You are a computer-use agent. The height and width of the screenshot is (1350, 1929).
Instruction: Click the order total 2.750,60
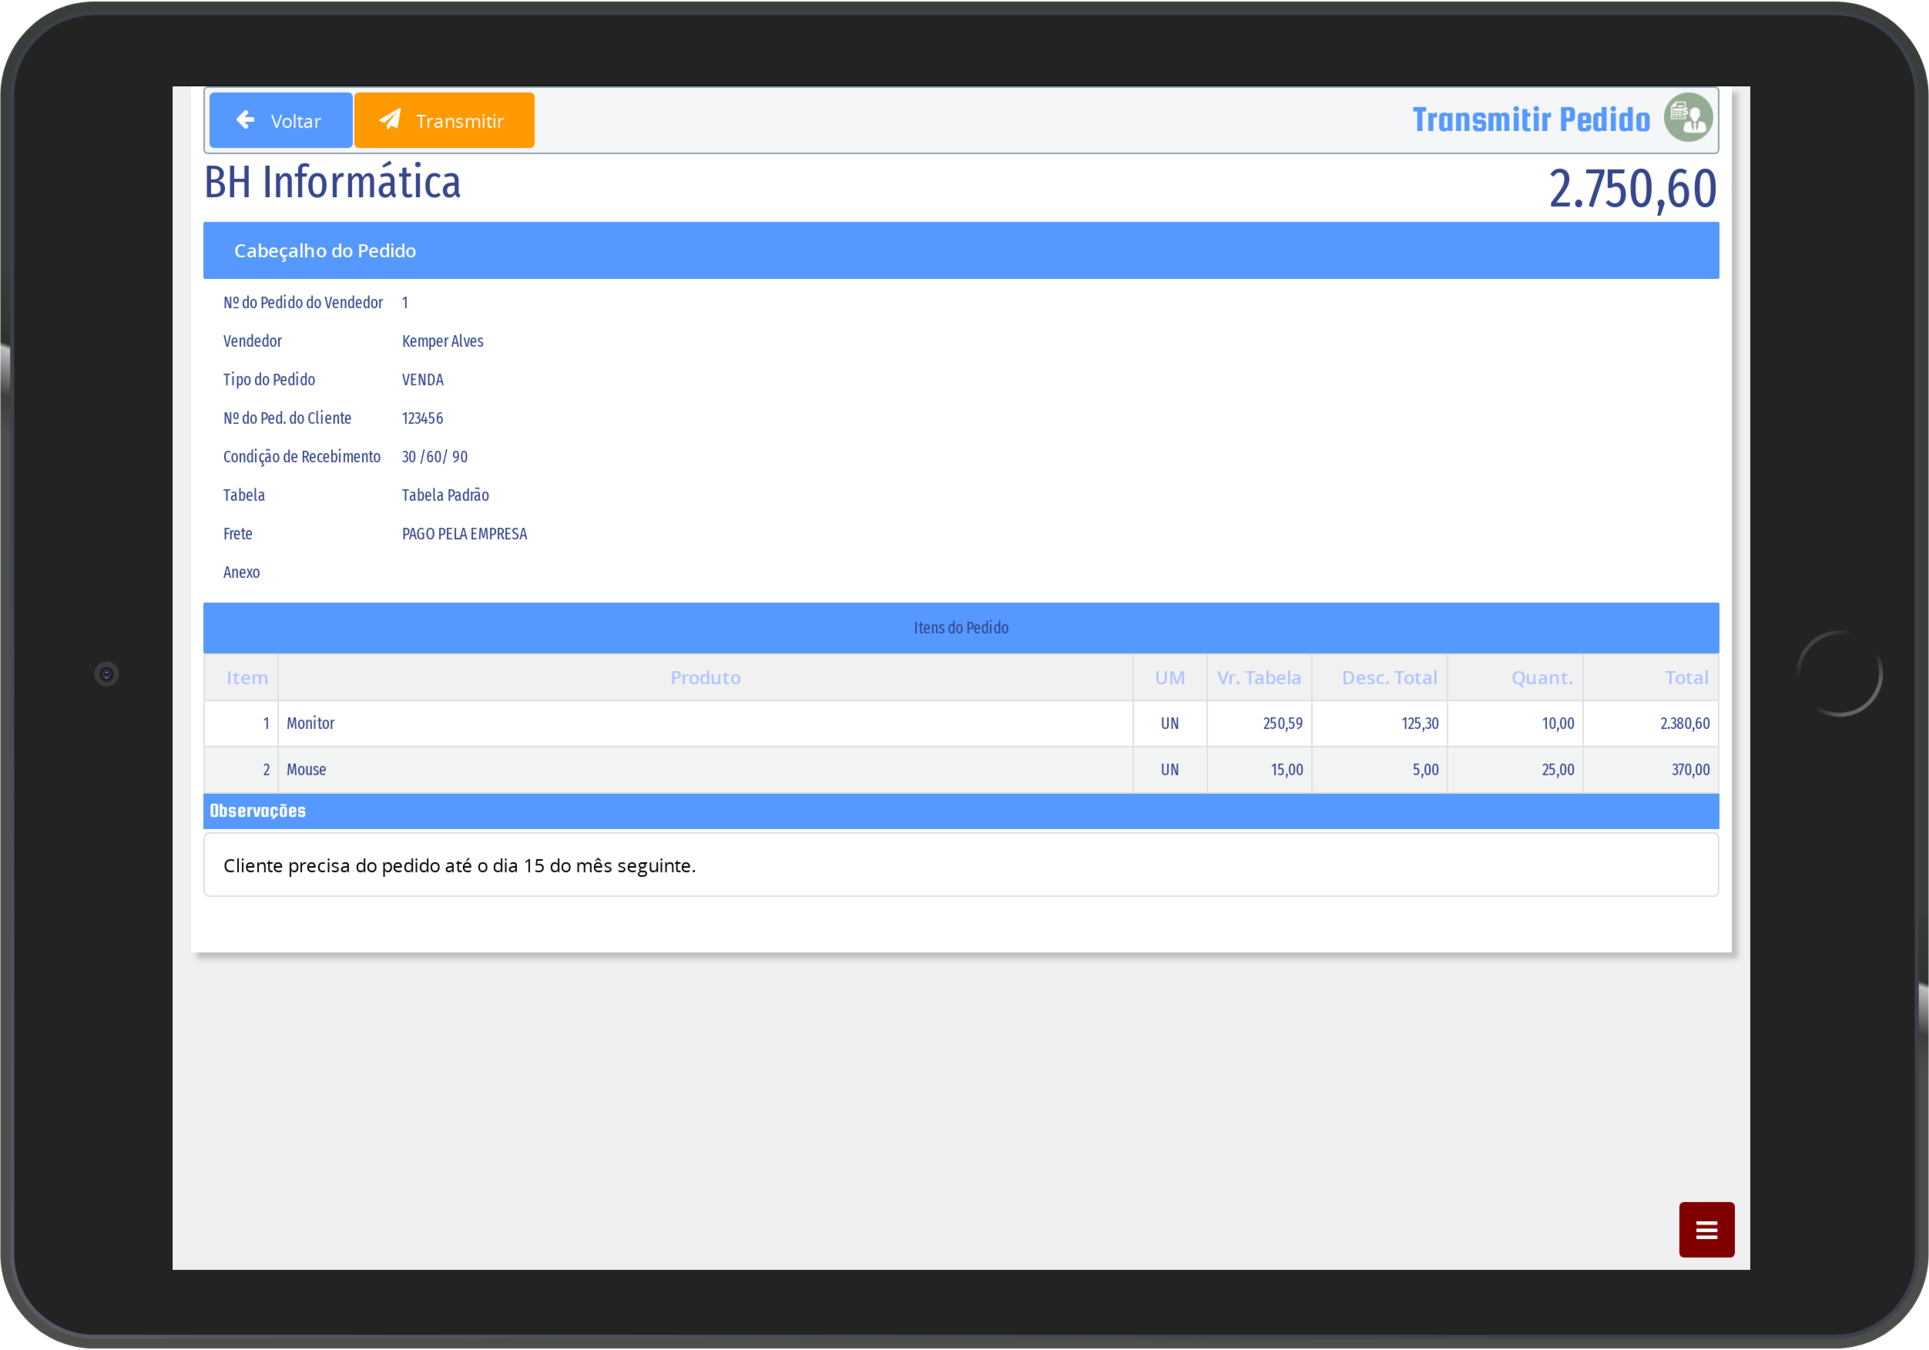coord(1631,189)
